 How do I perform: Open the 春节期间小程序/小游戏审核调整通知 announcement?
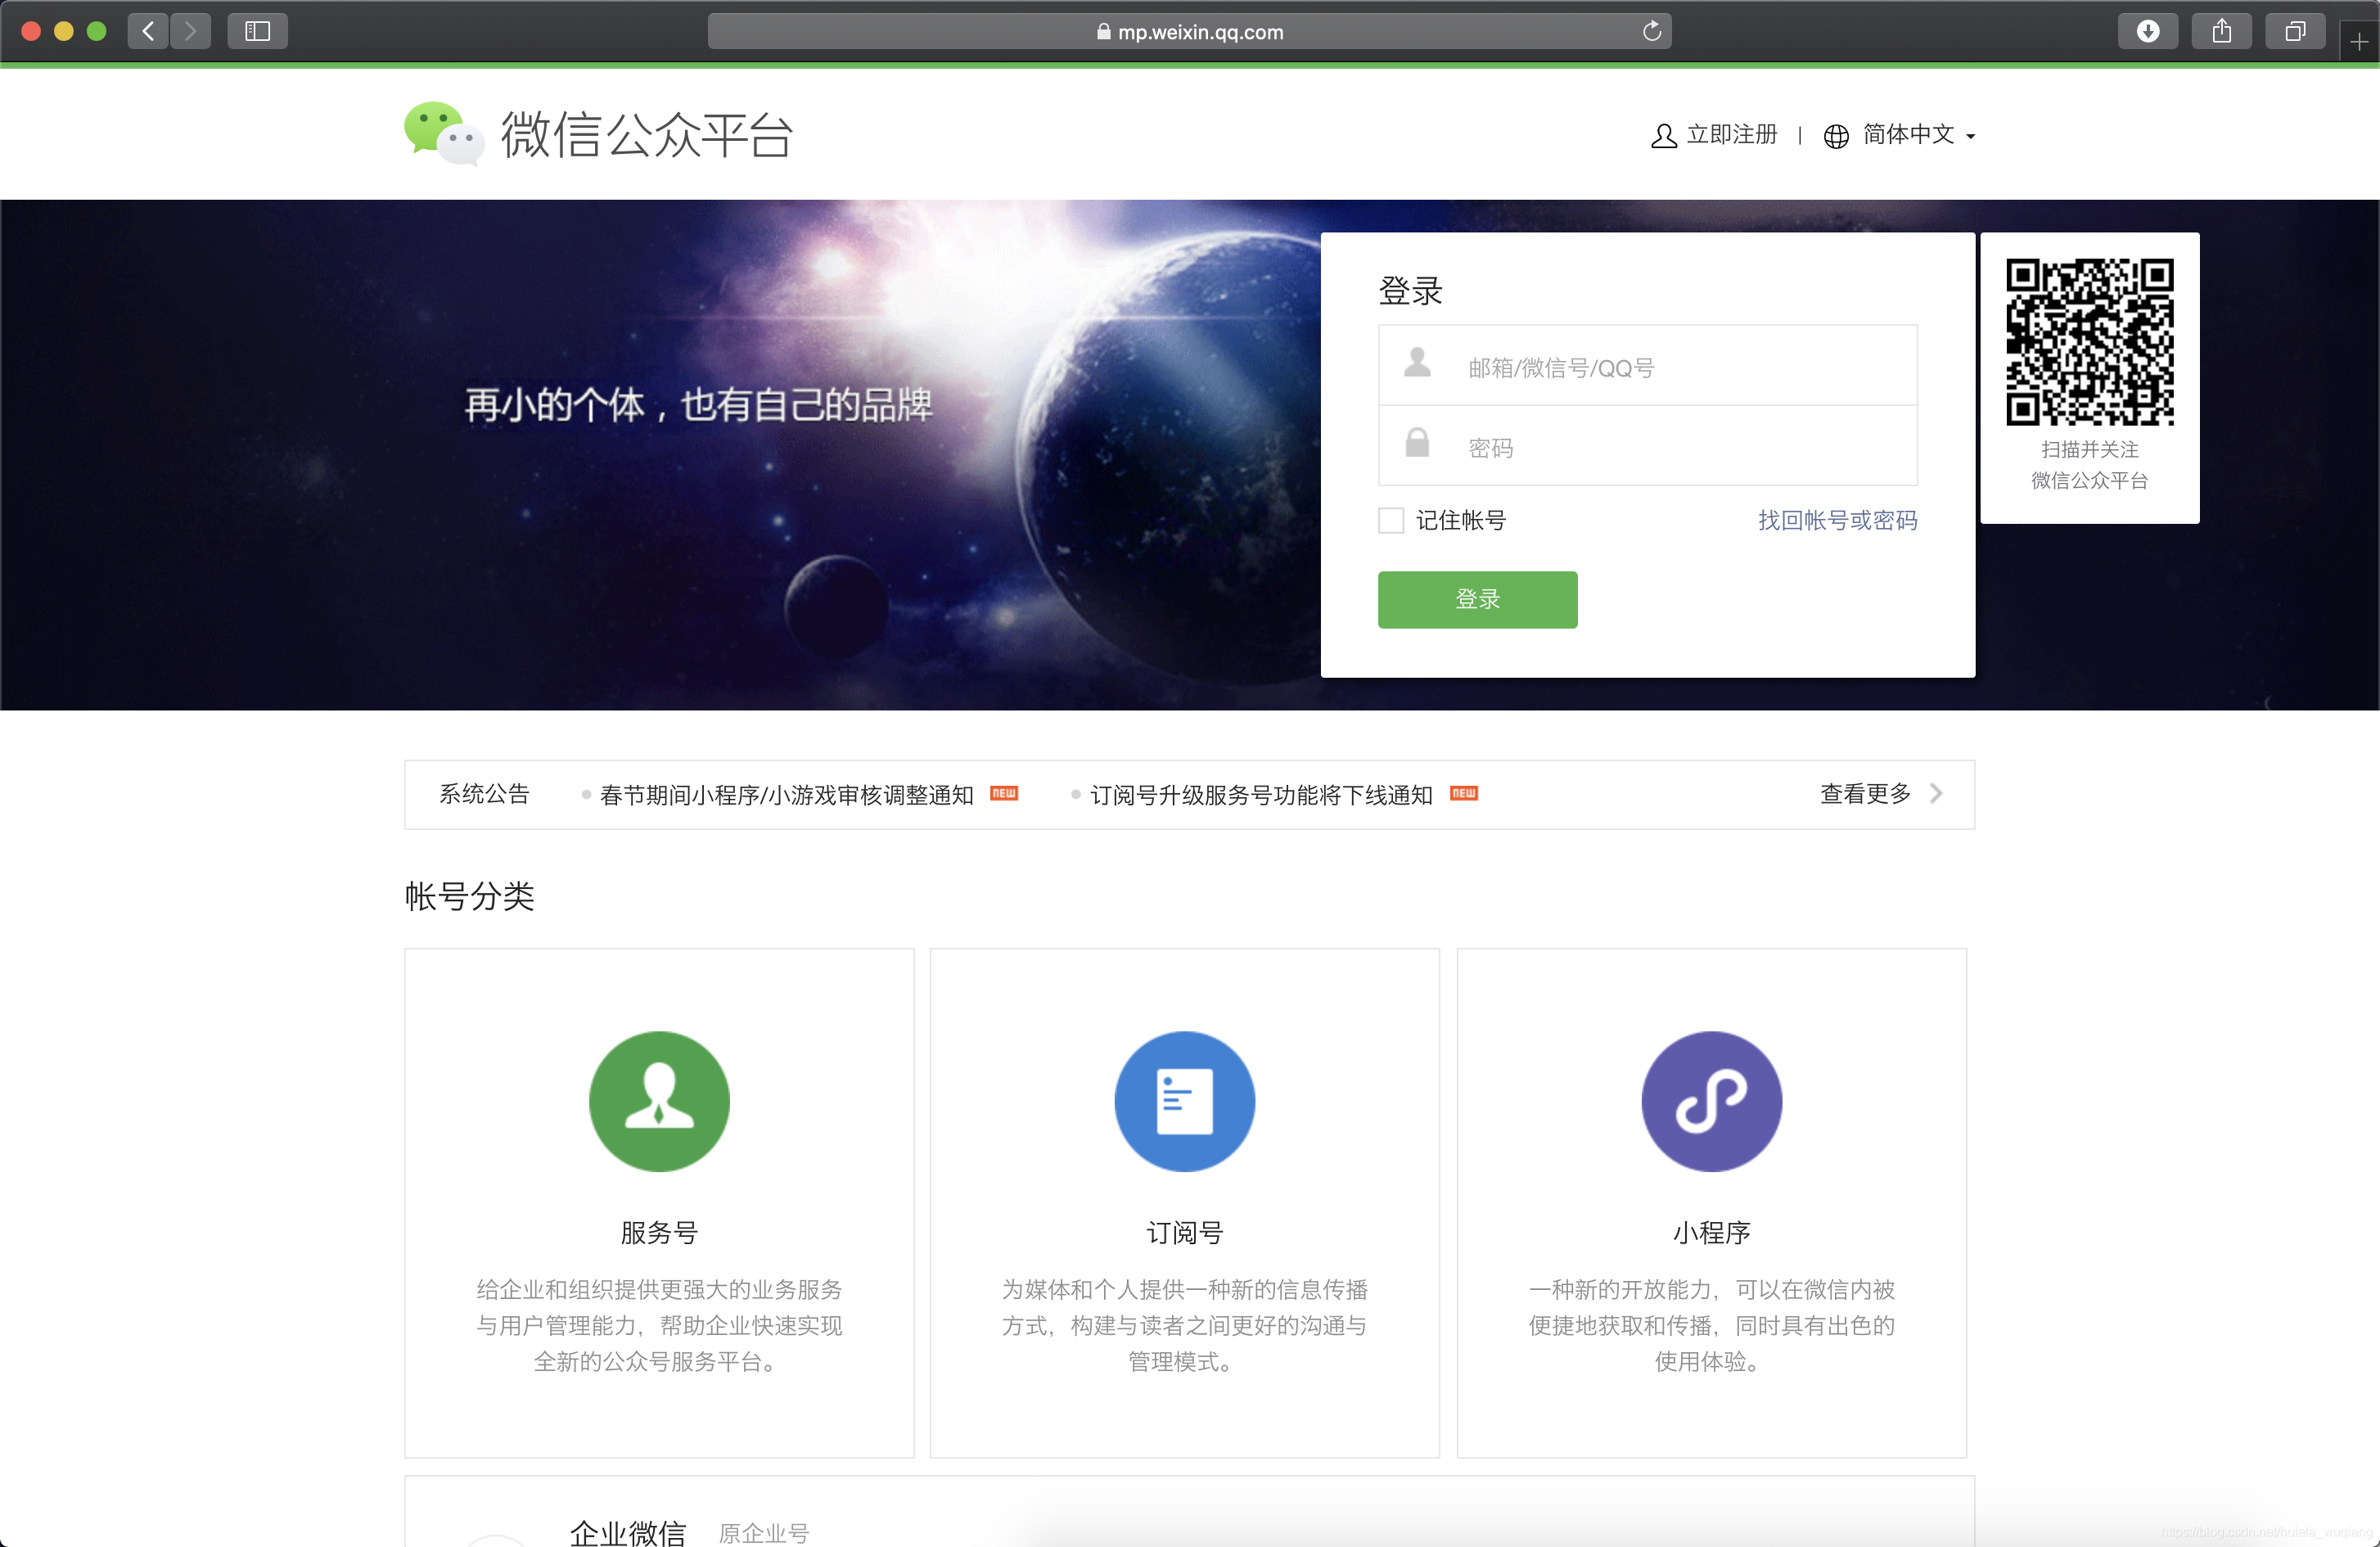pos(788,795)
